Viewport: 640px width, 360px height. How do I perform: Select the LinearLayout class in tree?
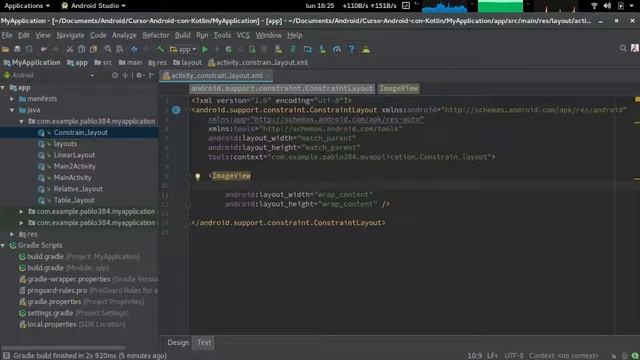tap(74, 155)
